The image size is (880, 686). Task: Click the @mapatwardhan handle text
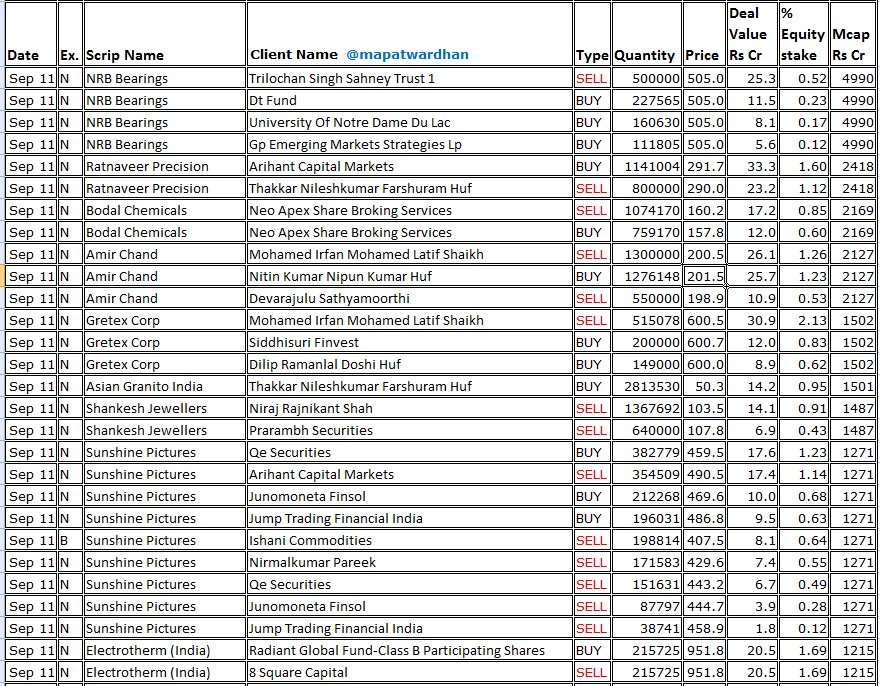coord(407,54)
